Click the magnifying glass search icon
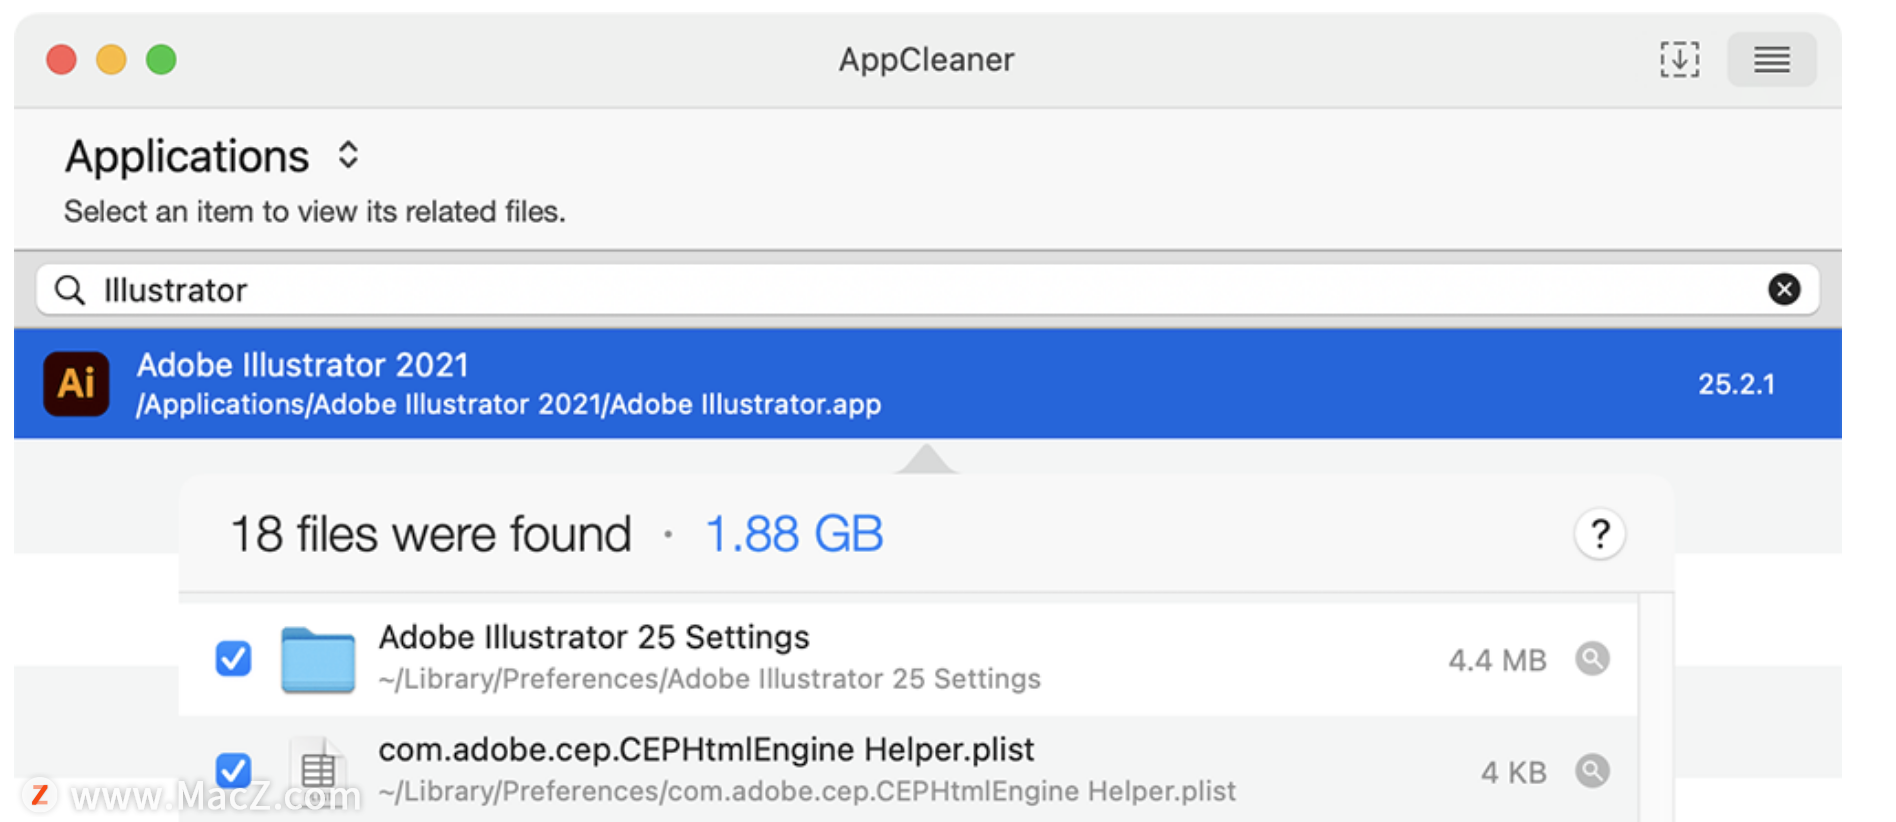 (70, 290)
